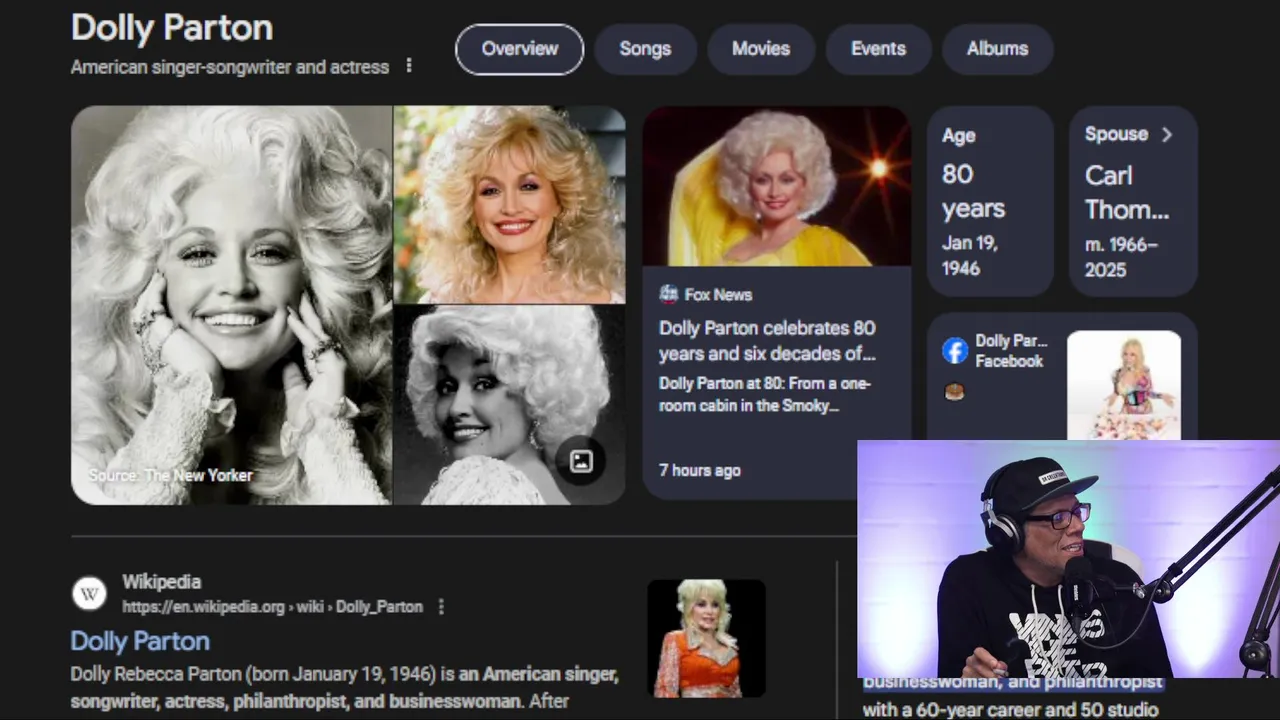Expand the Spouse card chevron
Viewport: 1280px width, 720px height.
click(1166, 134)
